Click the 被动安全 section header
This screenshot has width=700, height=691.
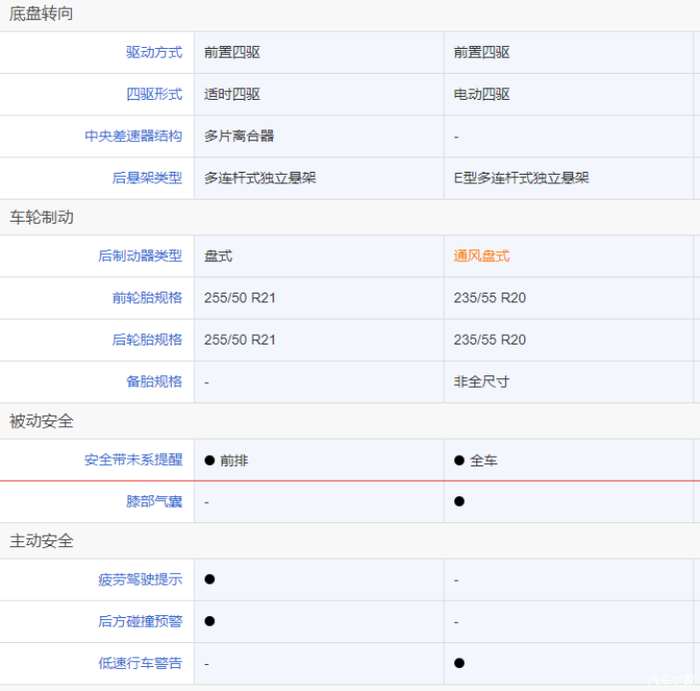click(x=41, y=421)
